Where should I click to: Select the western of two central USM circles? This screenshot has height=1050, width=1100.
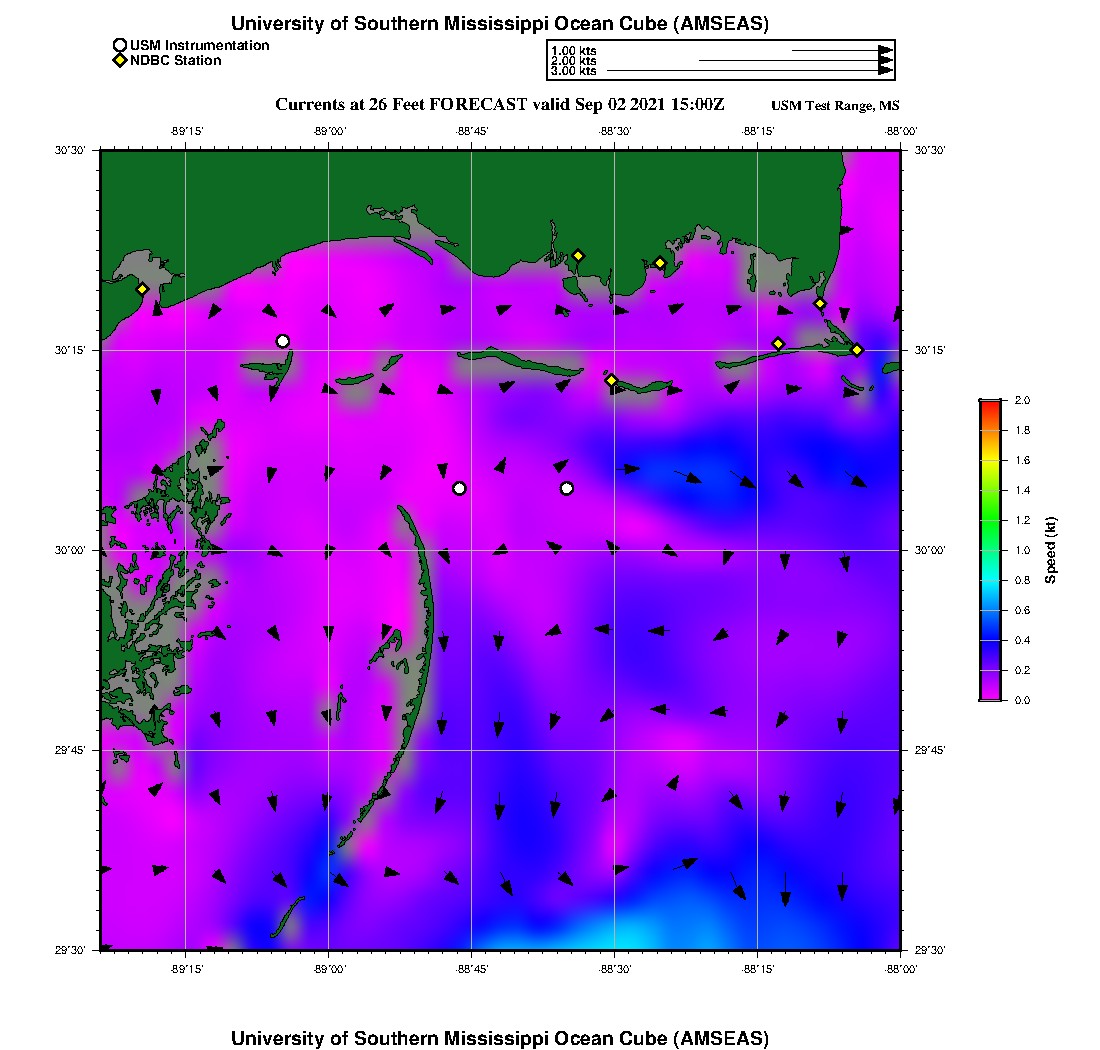point(459,488)
